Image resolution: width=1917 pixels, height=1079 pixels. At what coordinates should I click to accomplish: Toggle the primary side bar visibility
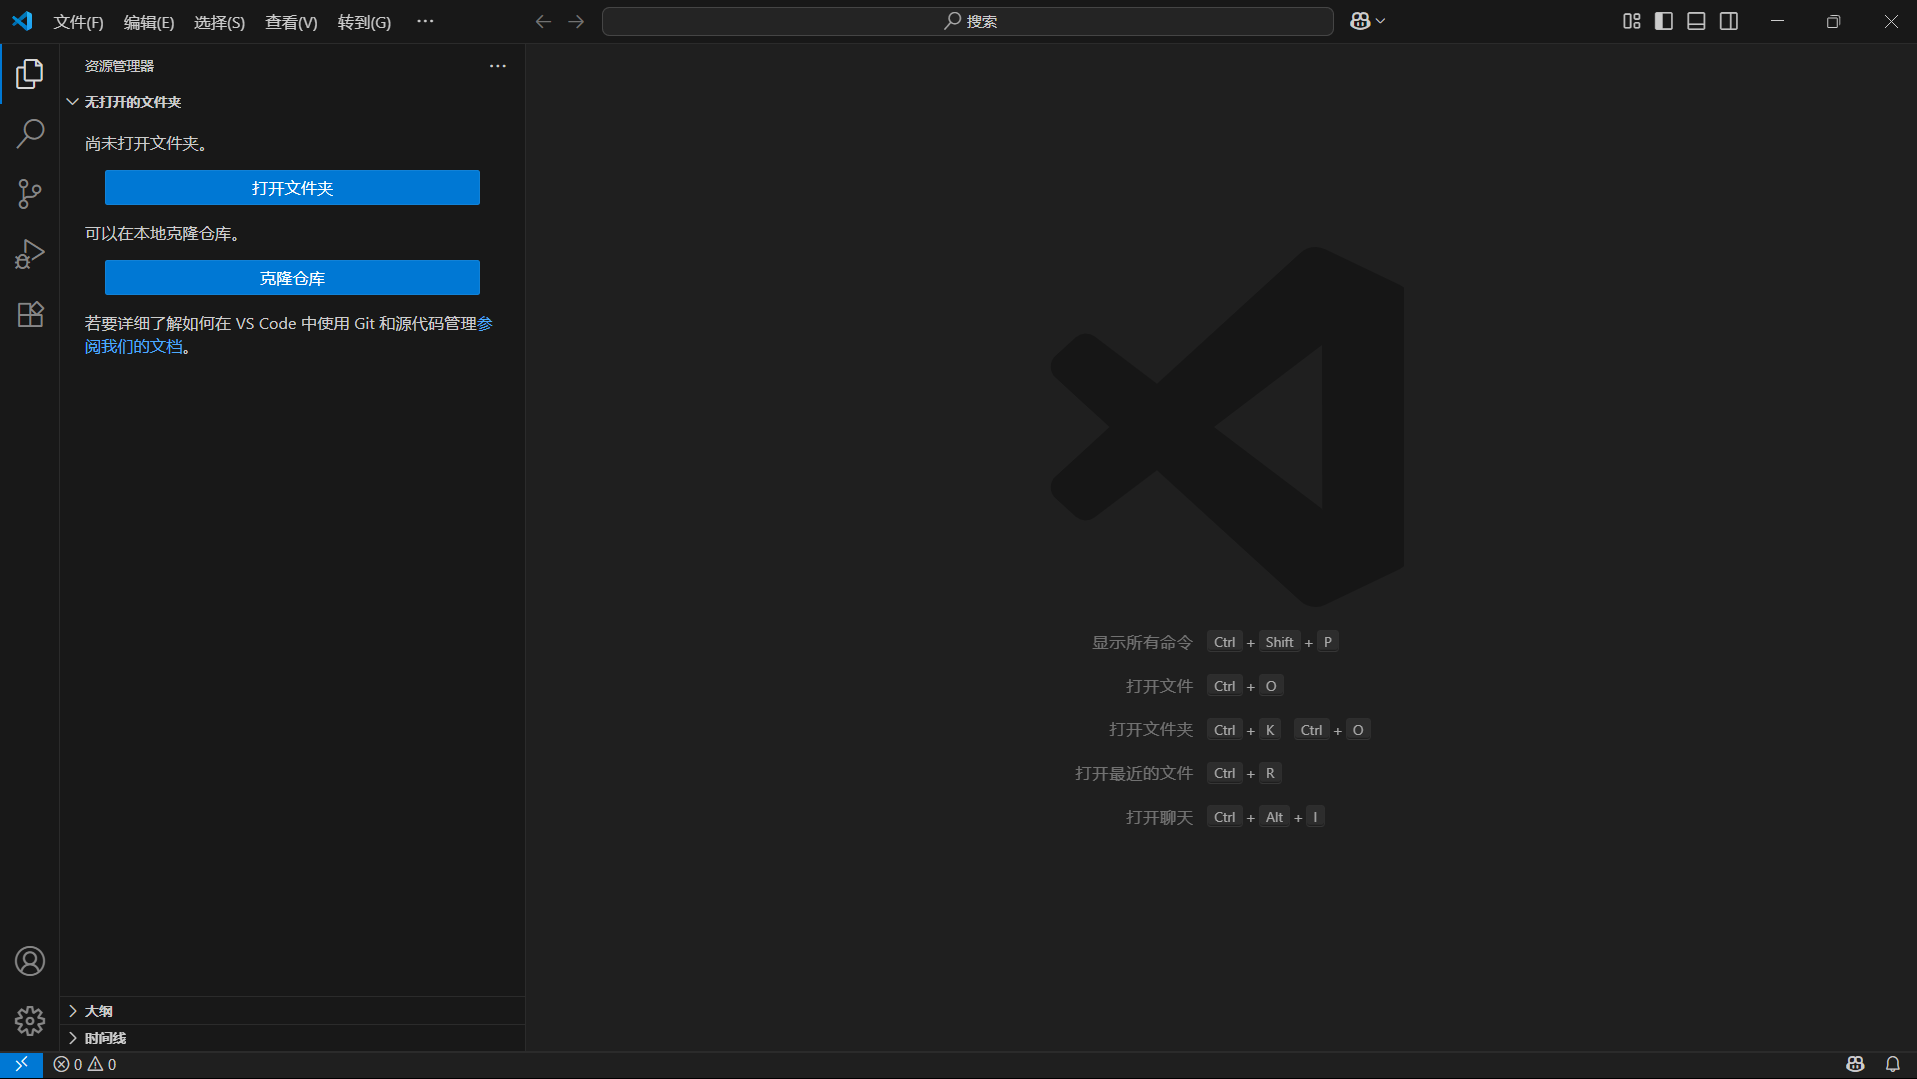1664,21
